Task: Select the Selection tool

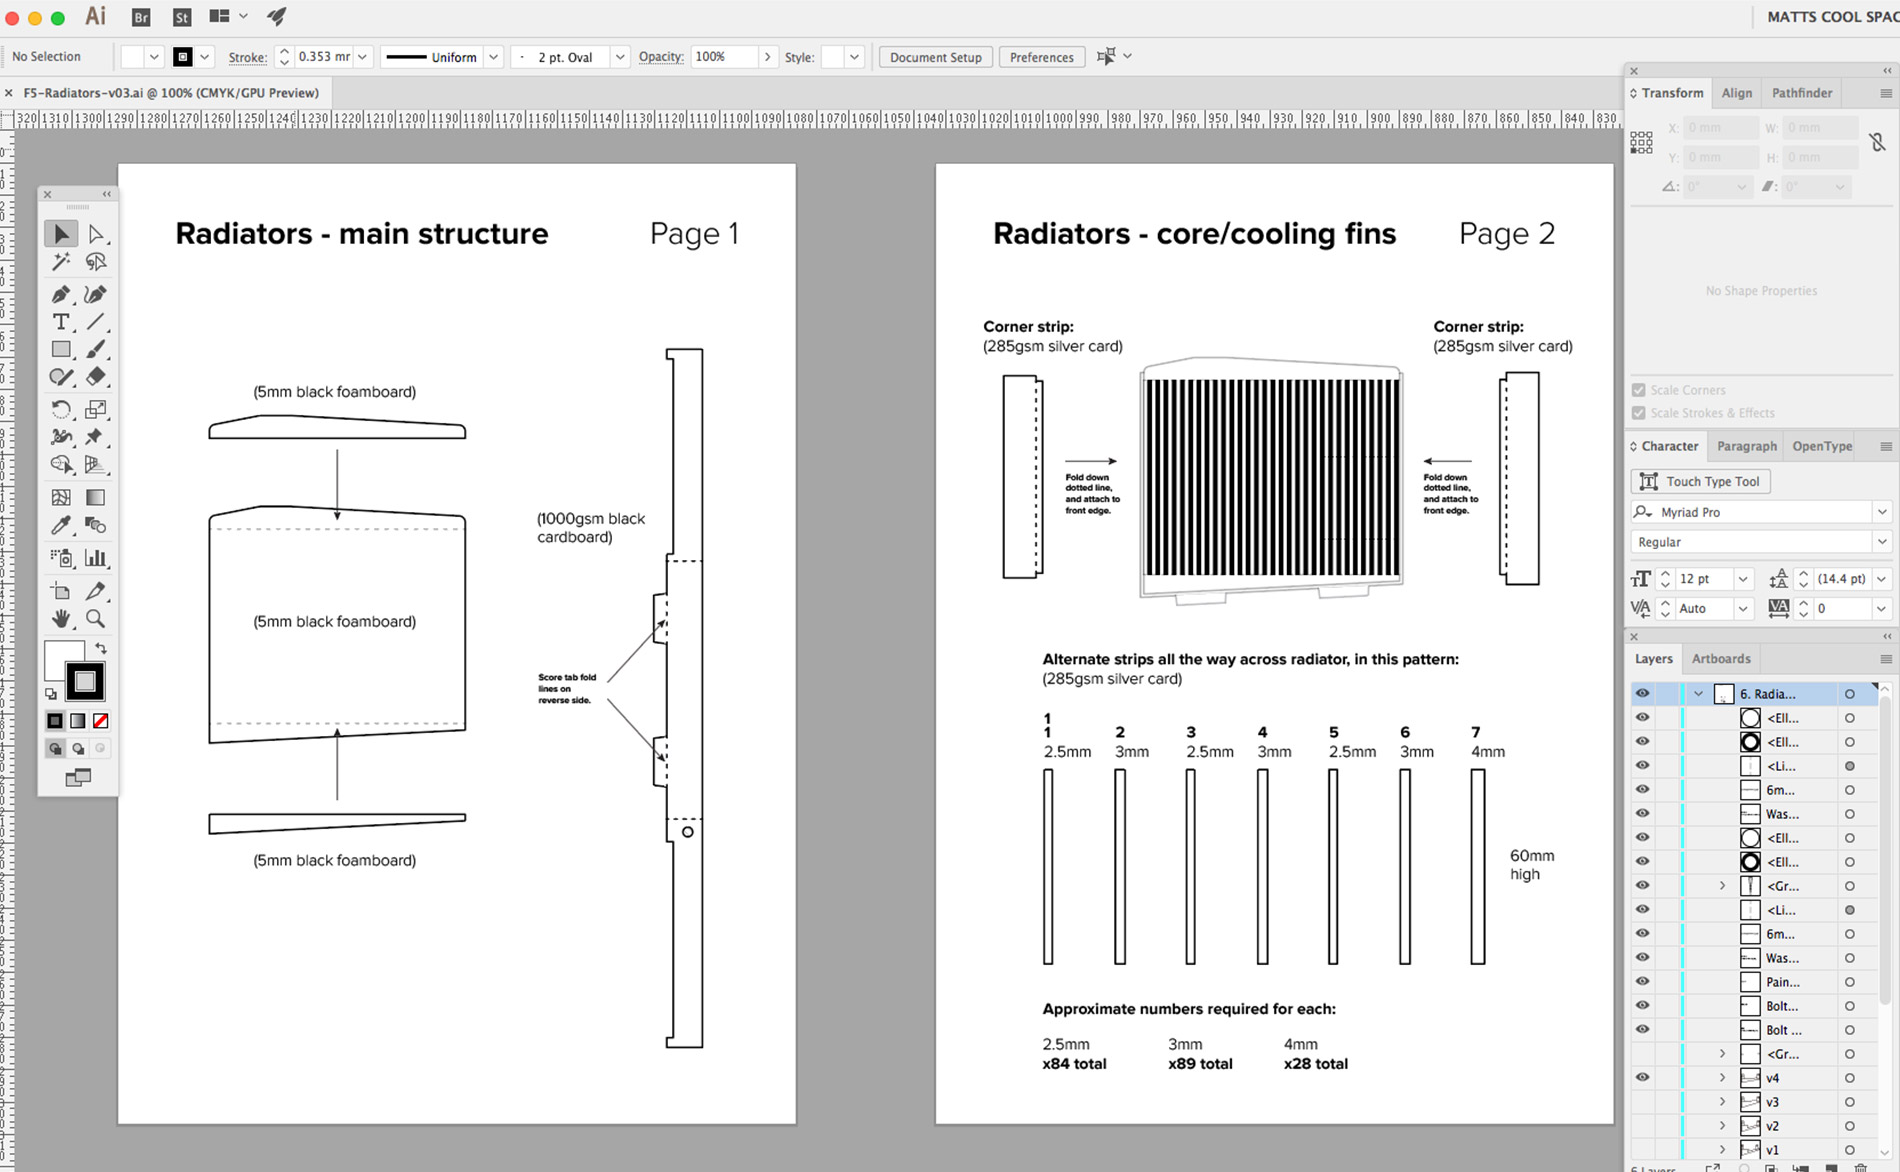Action: coord(61,233)
